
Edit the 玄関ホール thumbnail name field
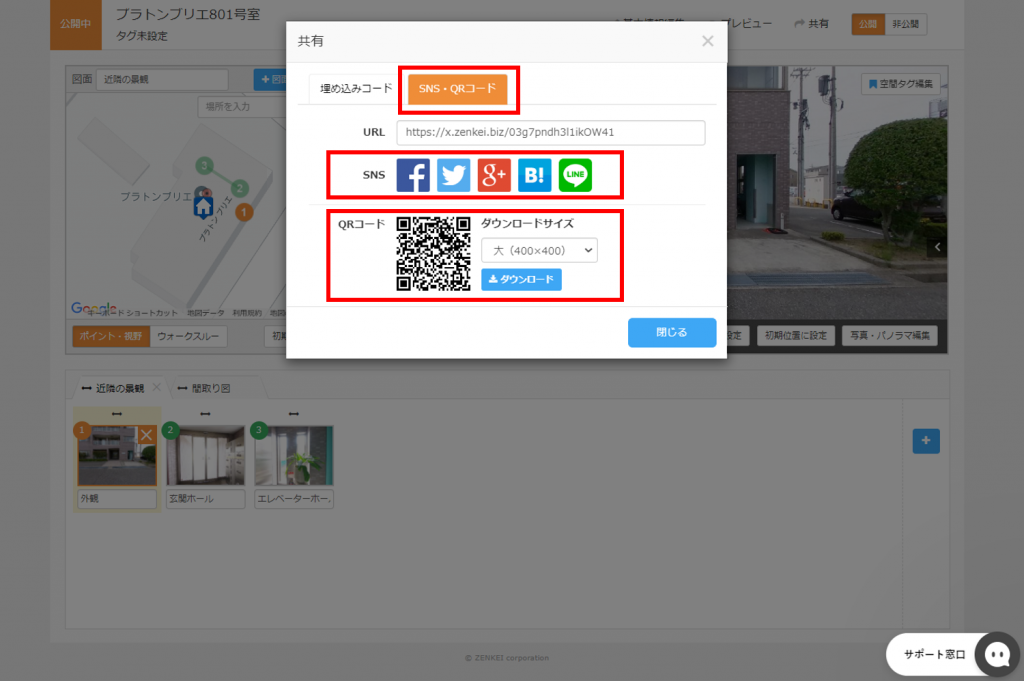tap(205, 499)
